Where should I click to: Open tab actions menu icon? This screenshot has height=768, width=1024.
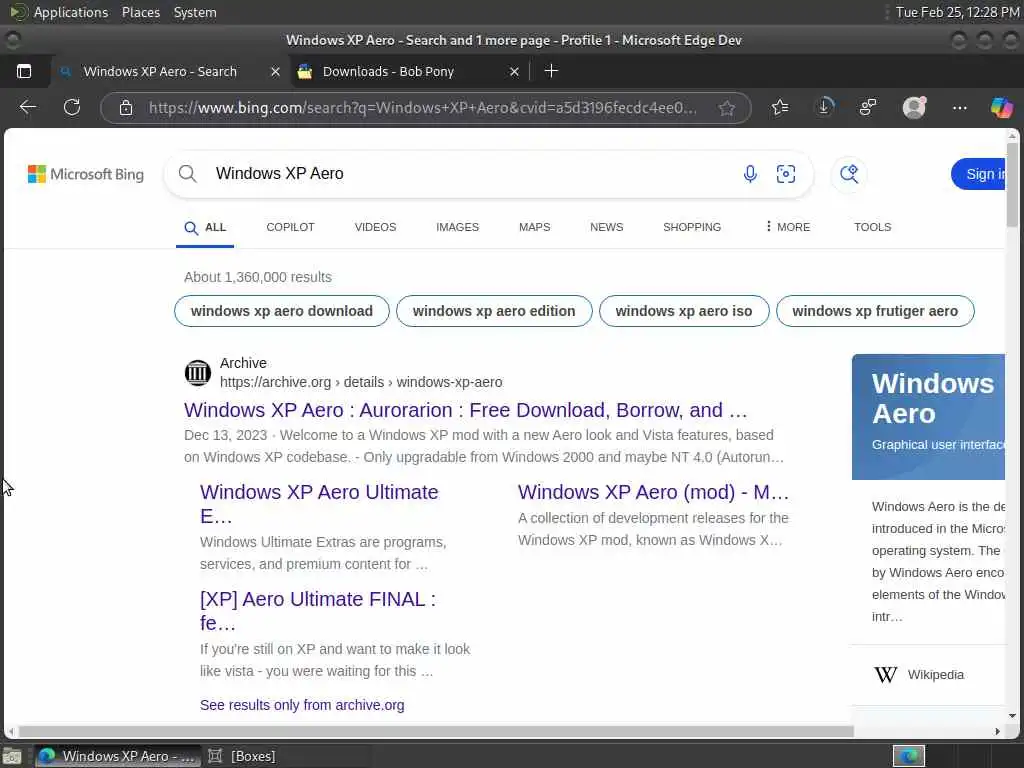tap(24, 71)
